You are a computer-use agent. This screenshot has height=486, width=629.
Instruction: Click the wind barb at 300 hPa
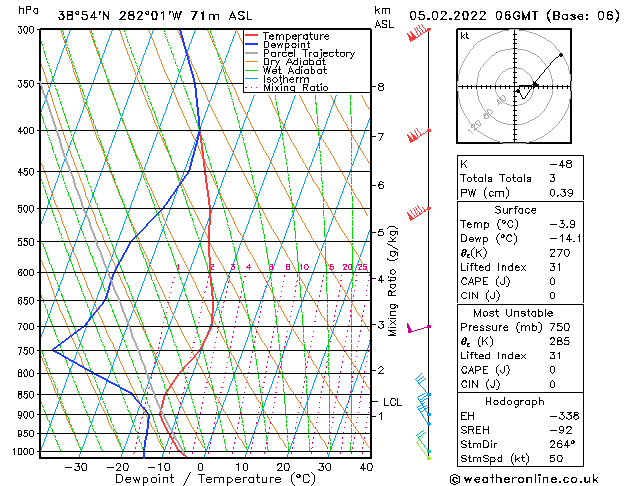[x=419, y=33]
